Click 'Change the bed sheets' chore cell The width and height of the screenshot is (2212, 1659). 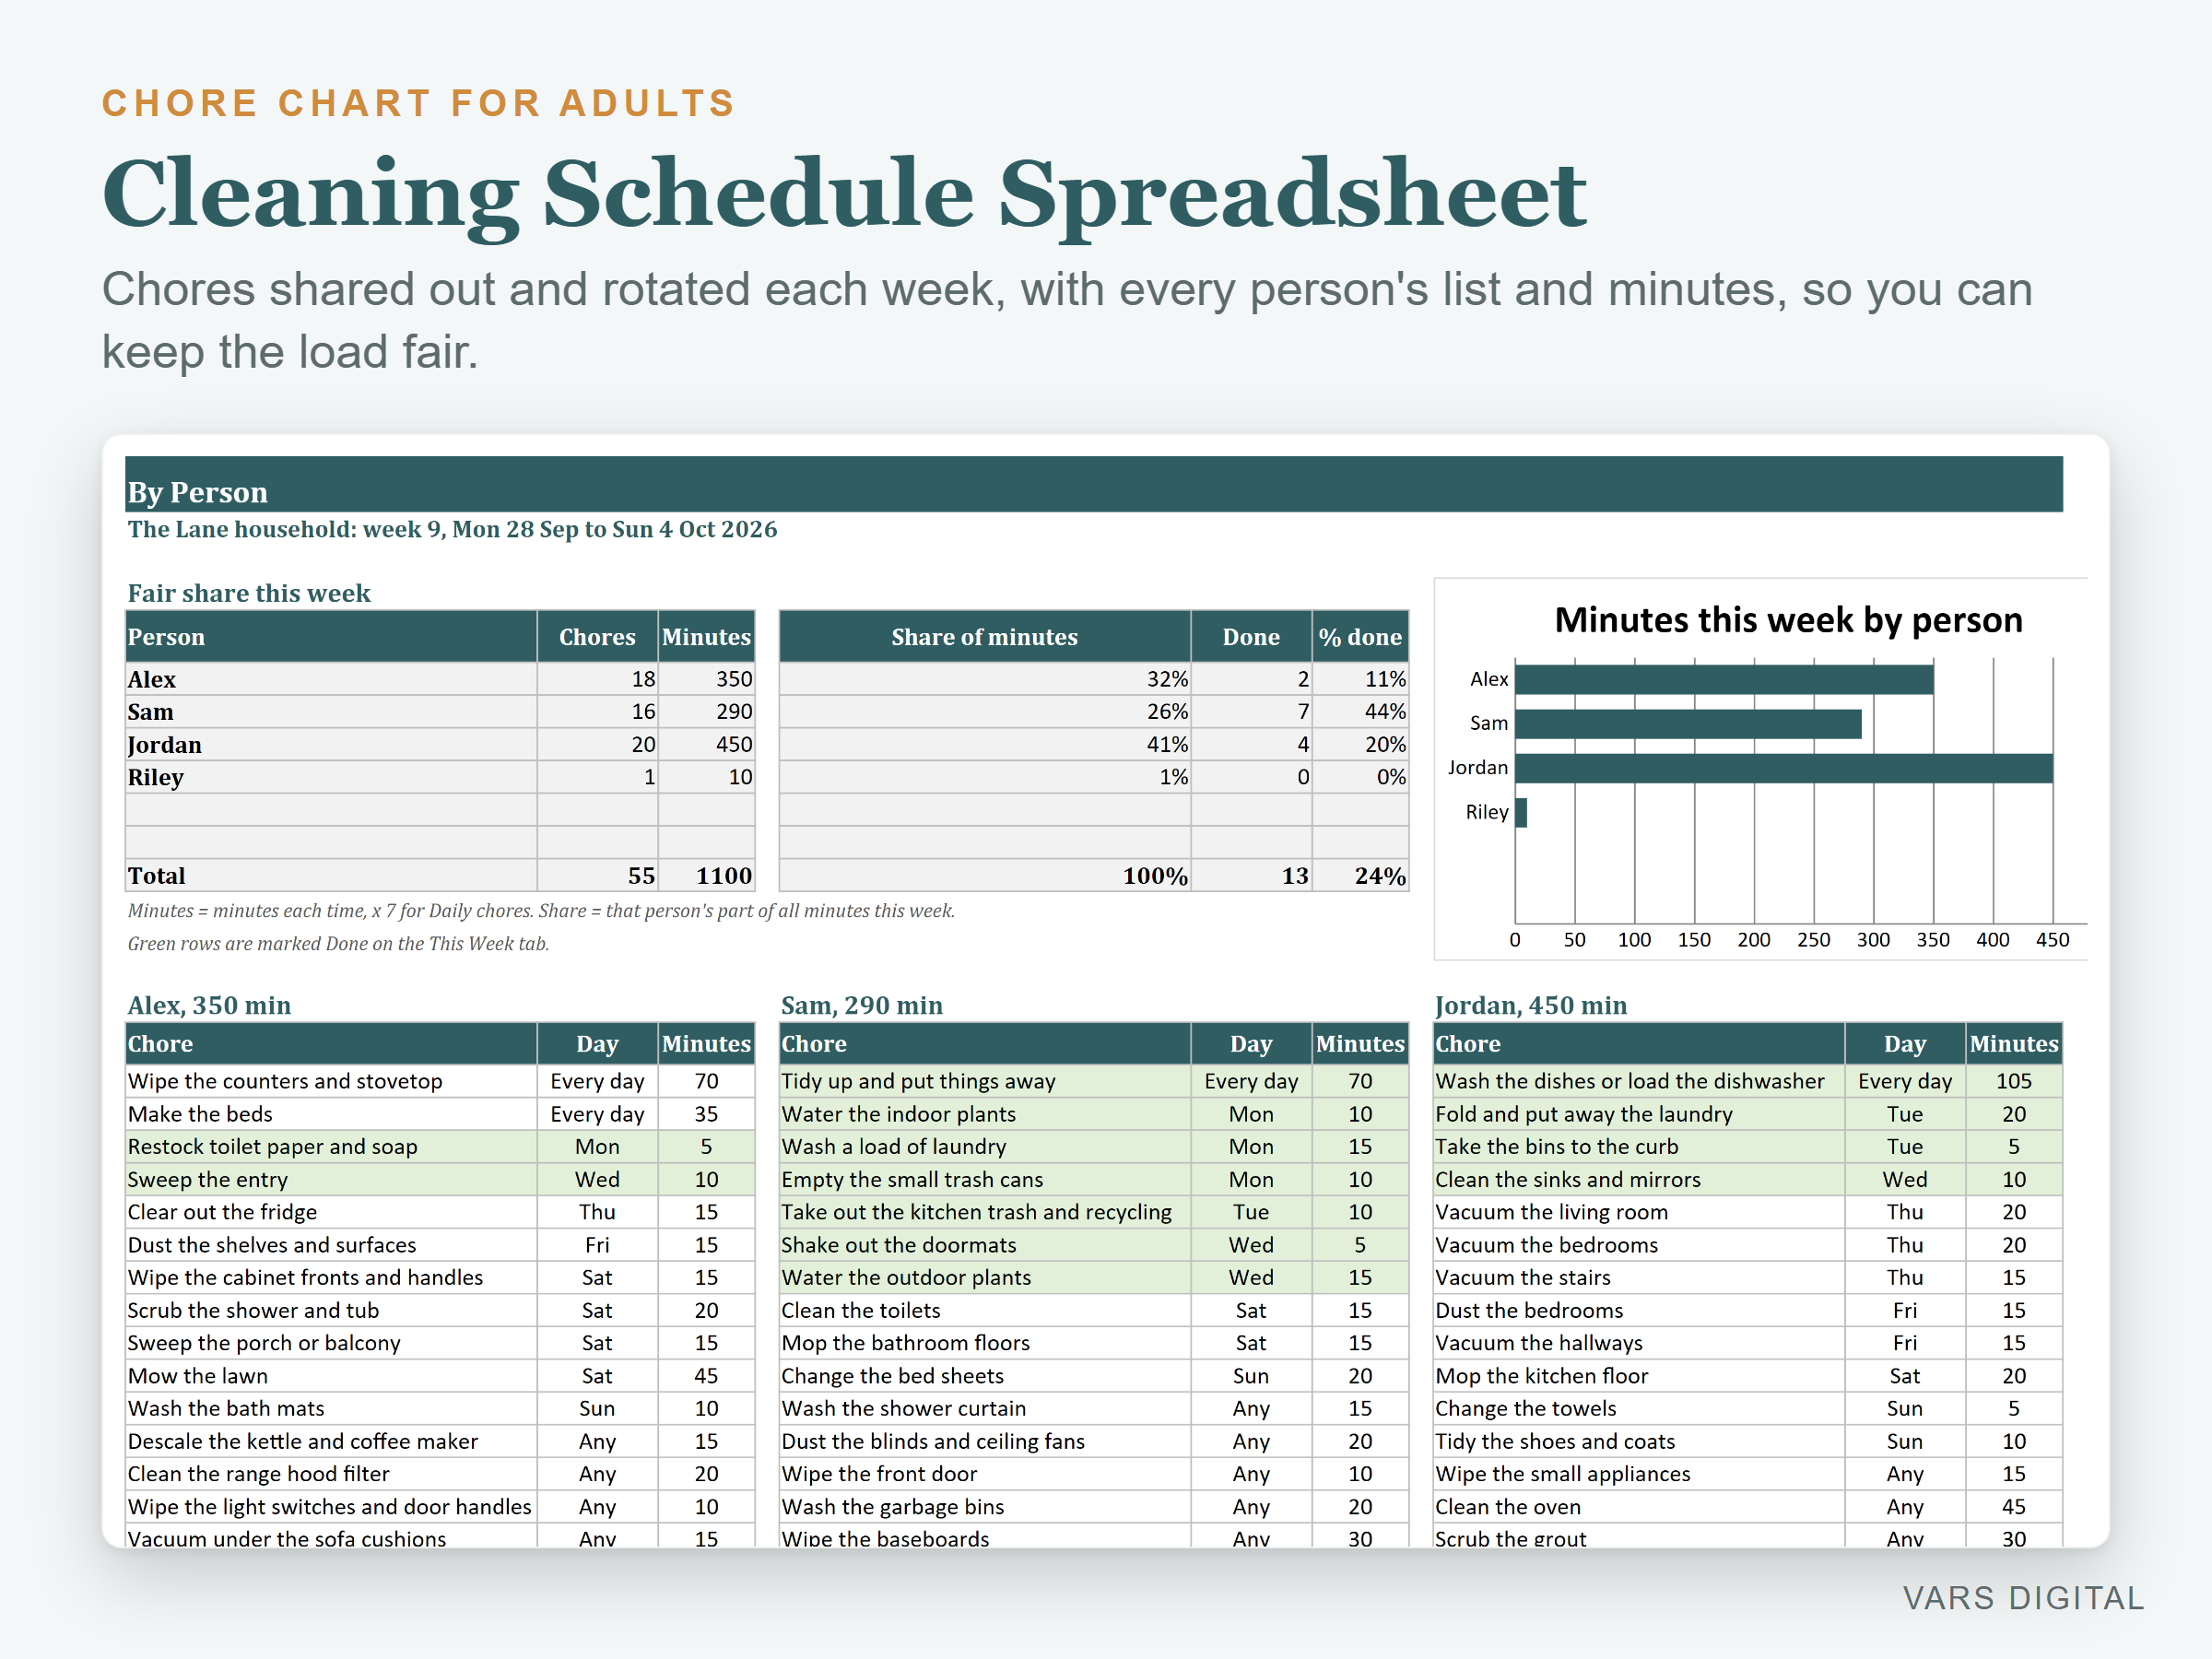(985, 1376)
